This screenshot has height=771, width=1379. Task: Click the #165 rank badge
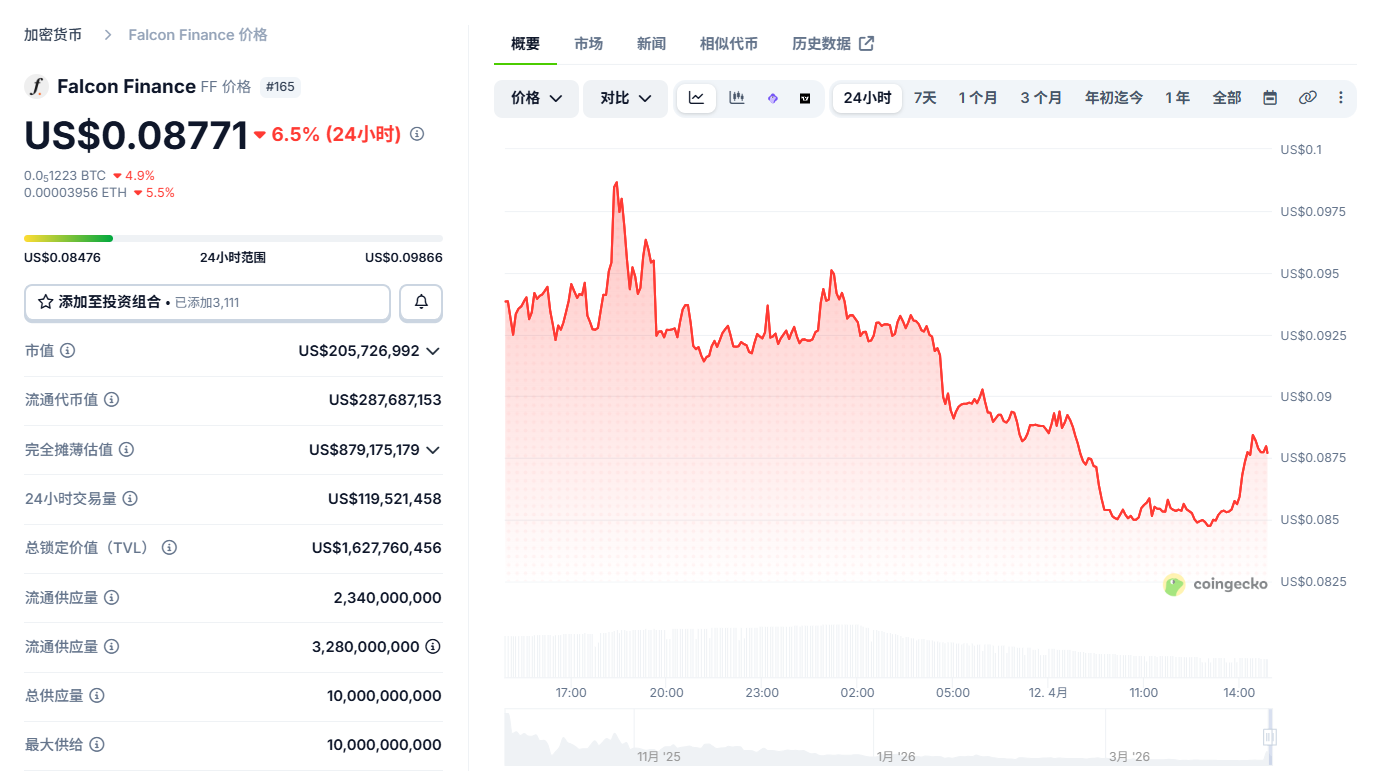(280, 87)
